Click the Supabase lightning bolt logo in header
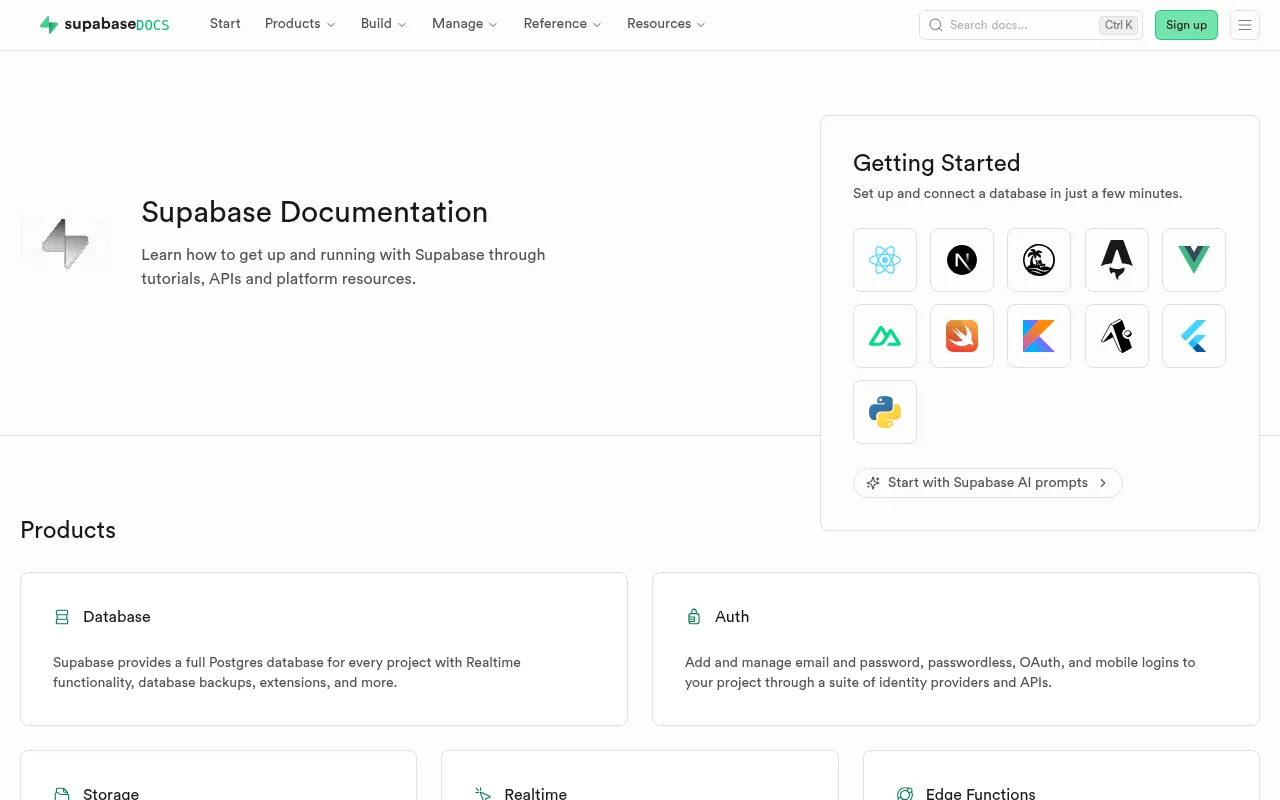This screenshot has width=1280, height=800. (x=49, y=25)
